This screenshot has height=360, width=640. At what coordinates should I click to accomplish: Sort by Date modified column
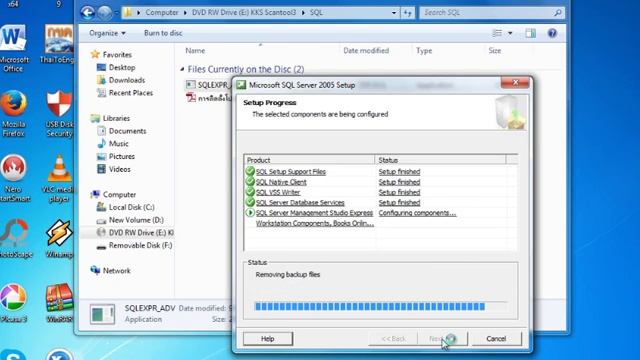(x=366, y=51)
